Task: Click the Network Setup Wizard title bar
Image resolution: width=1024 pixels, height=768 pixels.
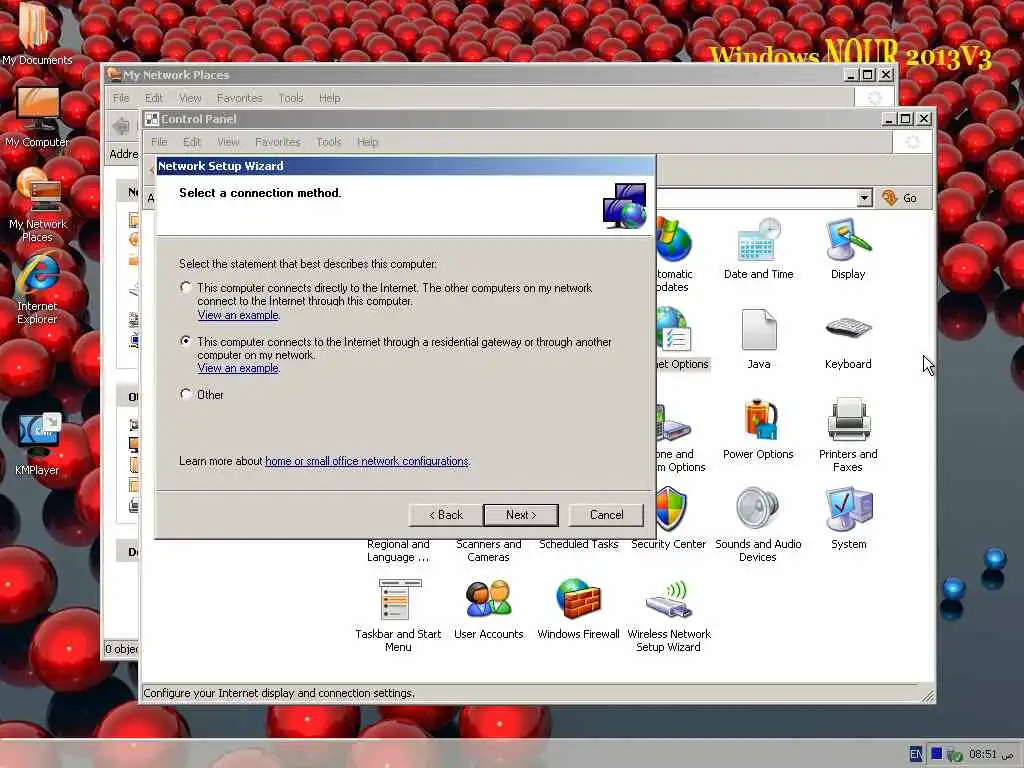Action: (405, 166)
